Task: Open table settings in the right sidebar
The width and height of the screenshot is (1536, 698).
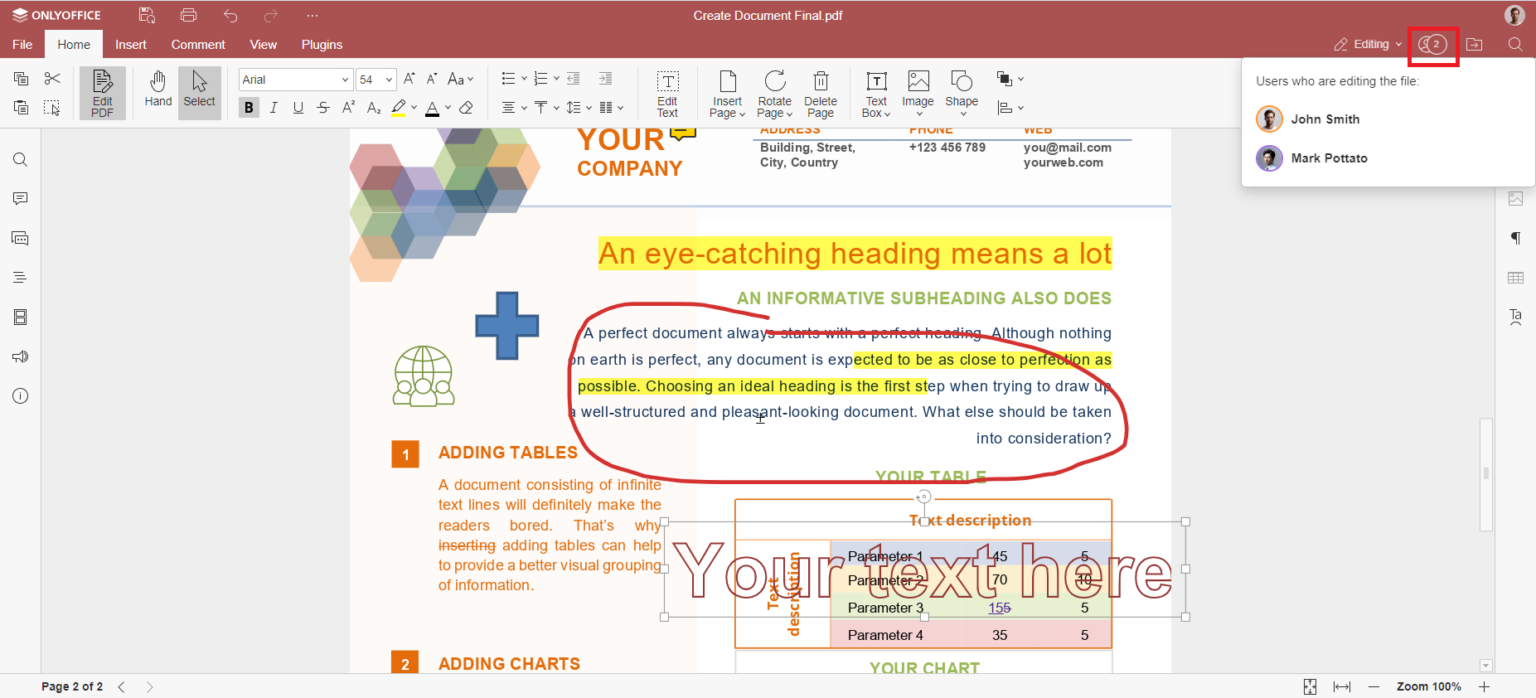Action: 1515,277
